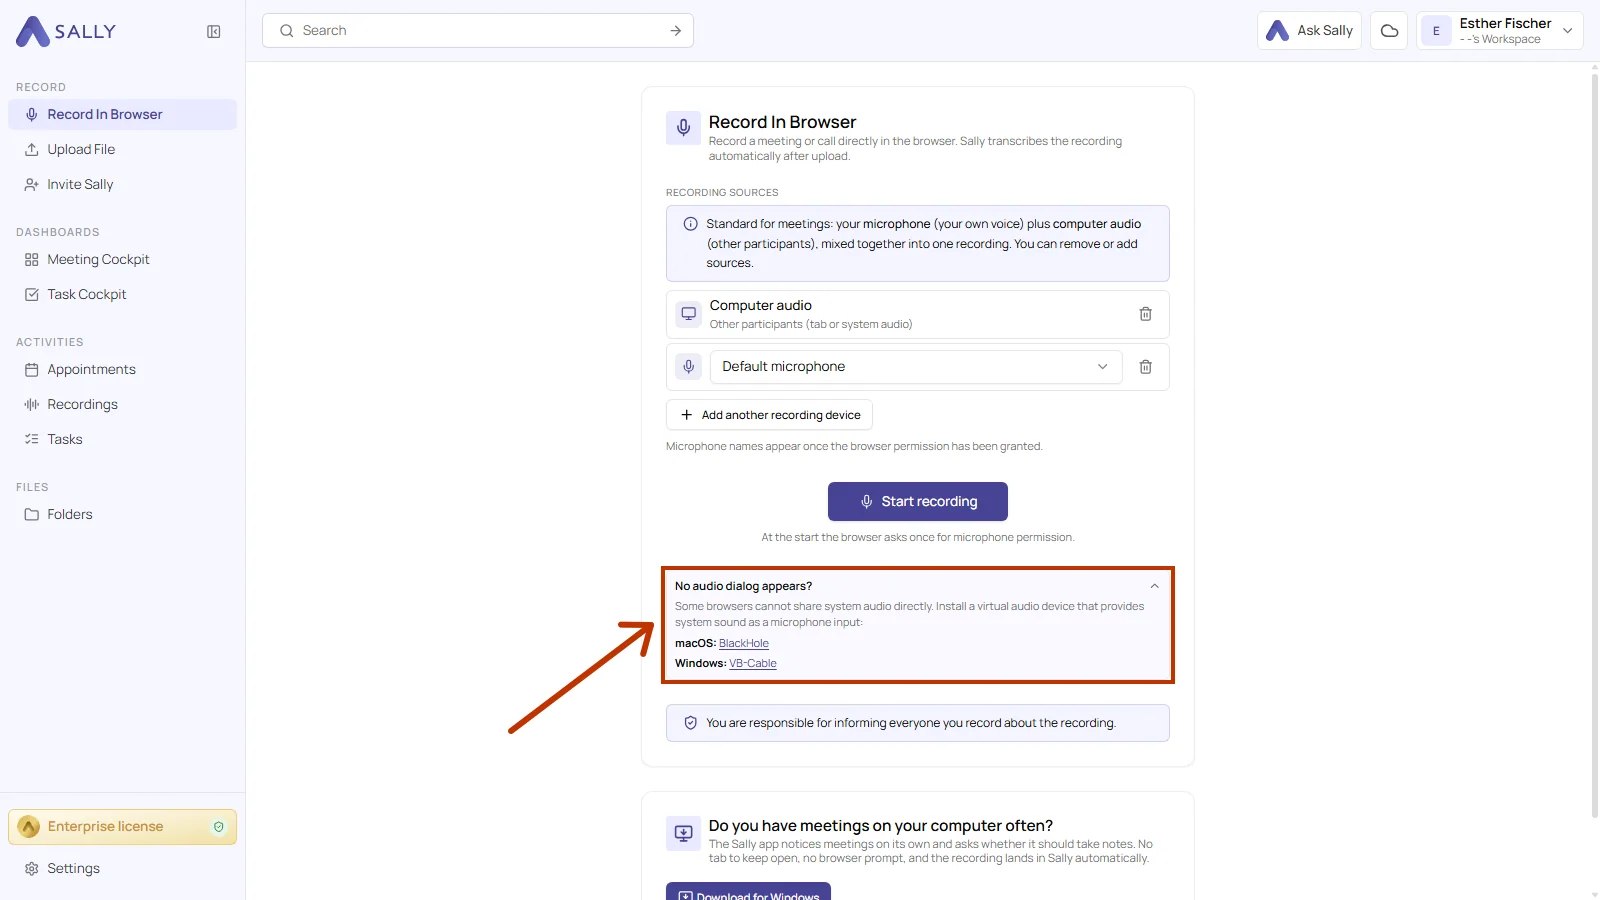Delete the Computer audio source

[x=1146, y=314]
